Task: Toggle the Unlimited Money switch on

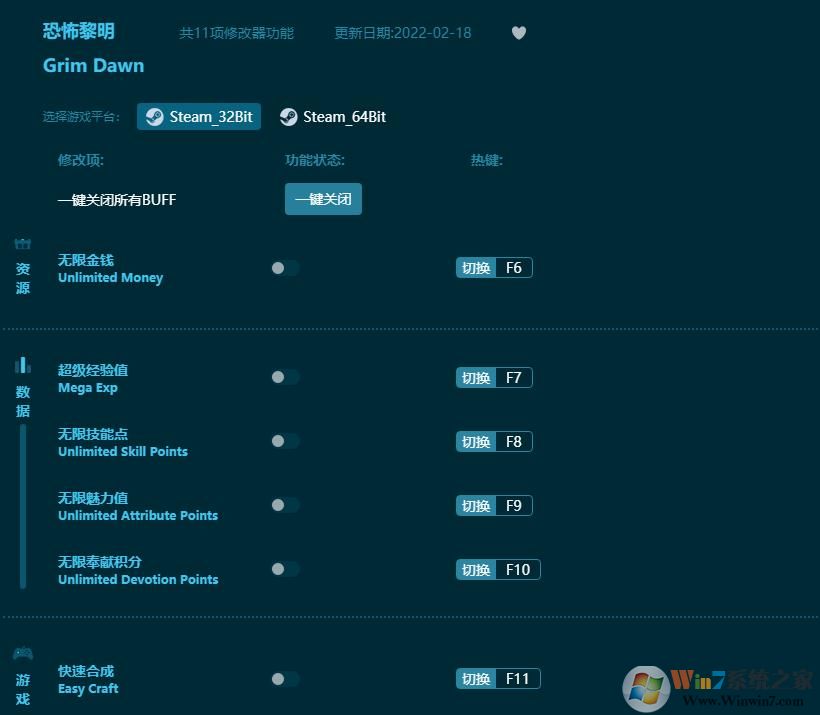Action: [x=285, y=268]
